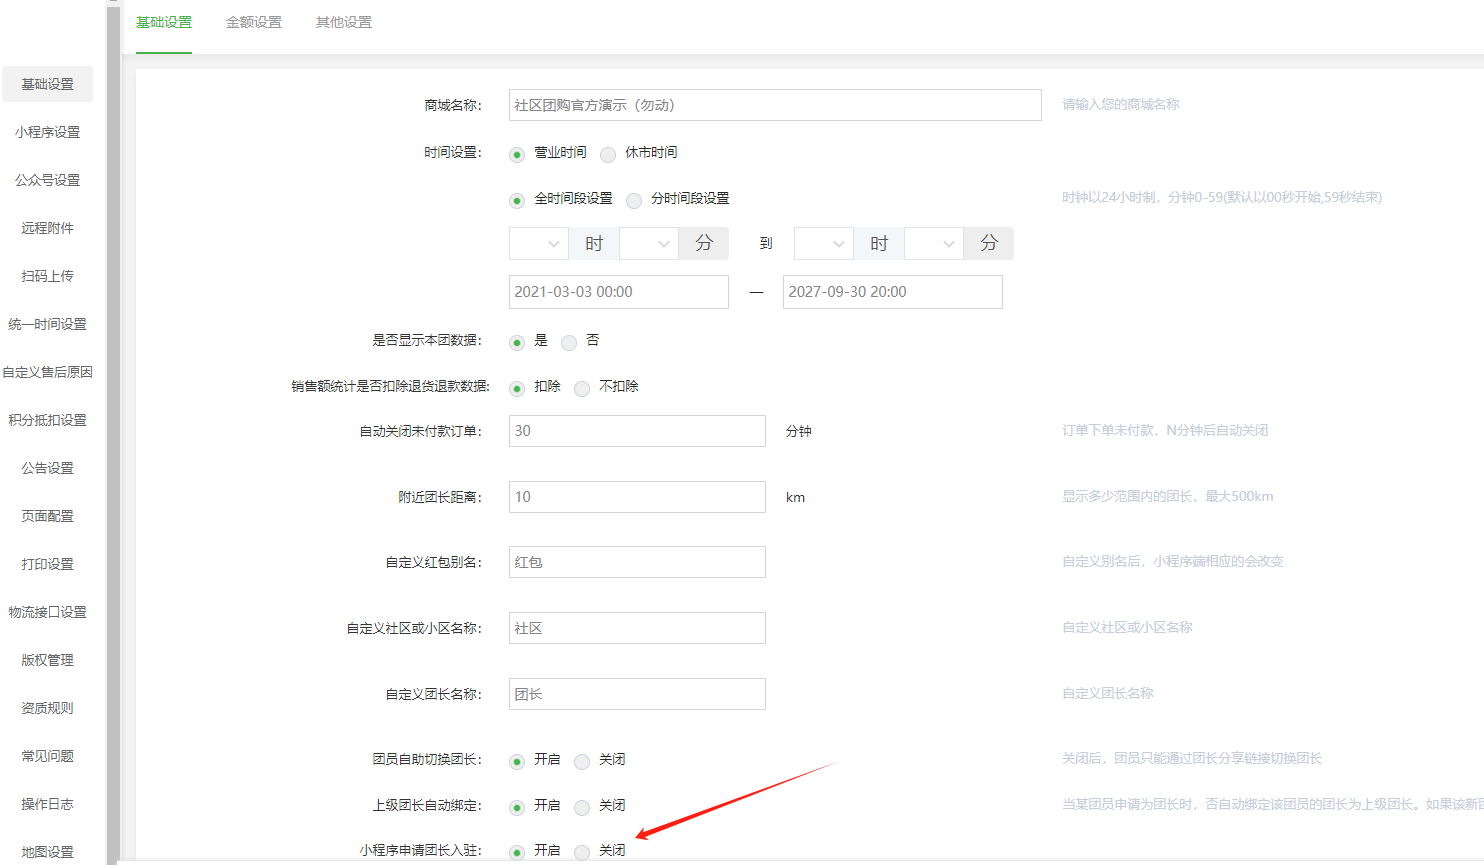Switch to the 金额设置 tab
The image size is (1484, 865).
[x=254, y=22]
